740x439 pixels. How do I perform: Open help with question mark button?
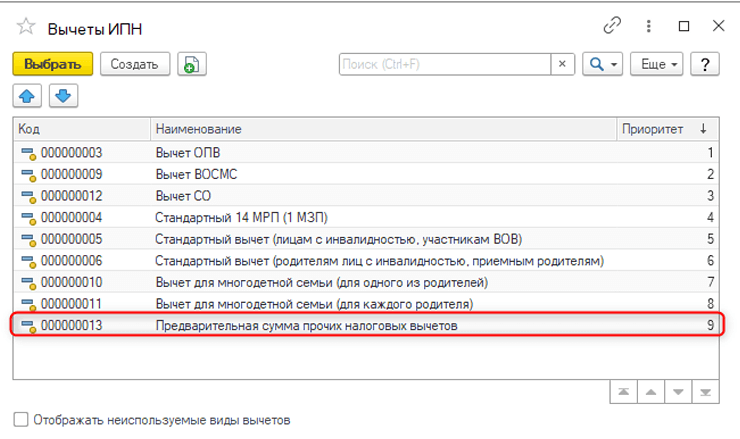pyautogui.click(x=706, y=64)
